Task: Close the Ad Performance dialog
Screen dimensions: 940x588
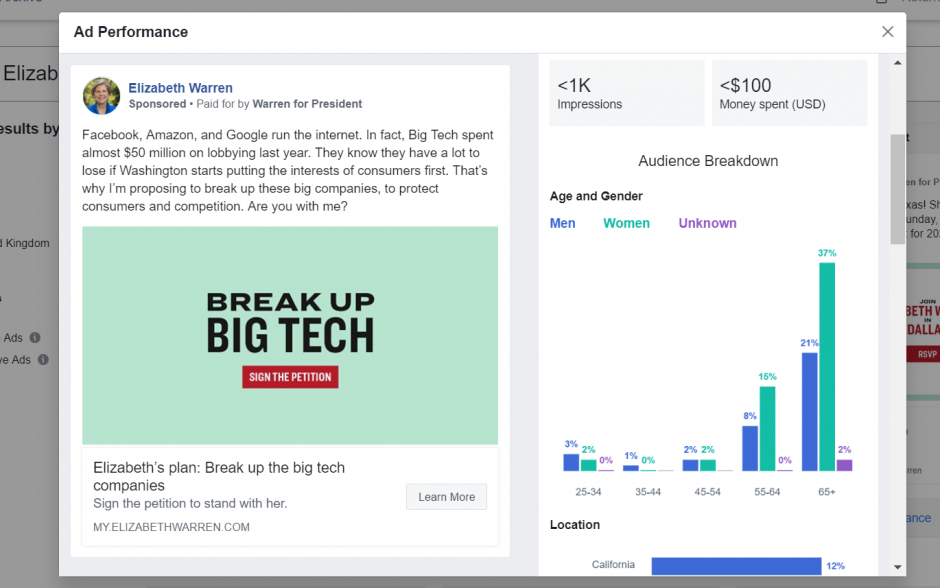Action: 888,32
